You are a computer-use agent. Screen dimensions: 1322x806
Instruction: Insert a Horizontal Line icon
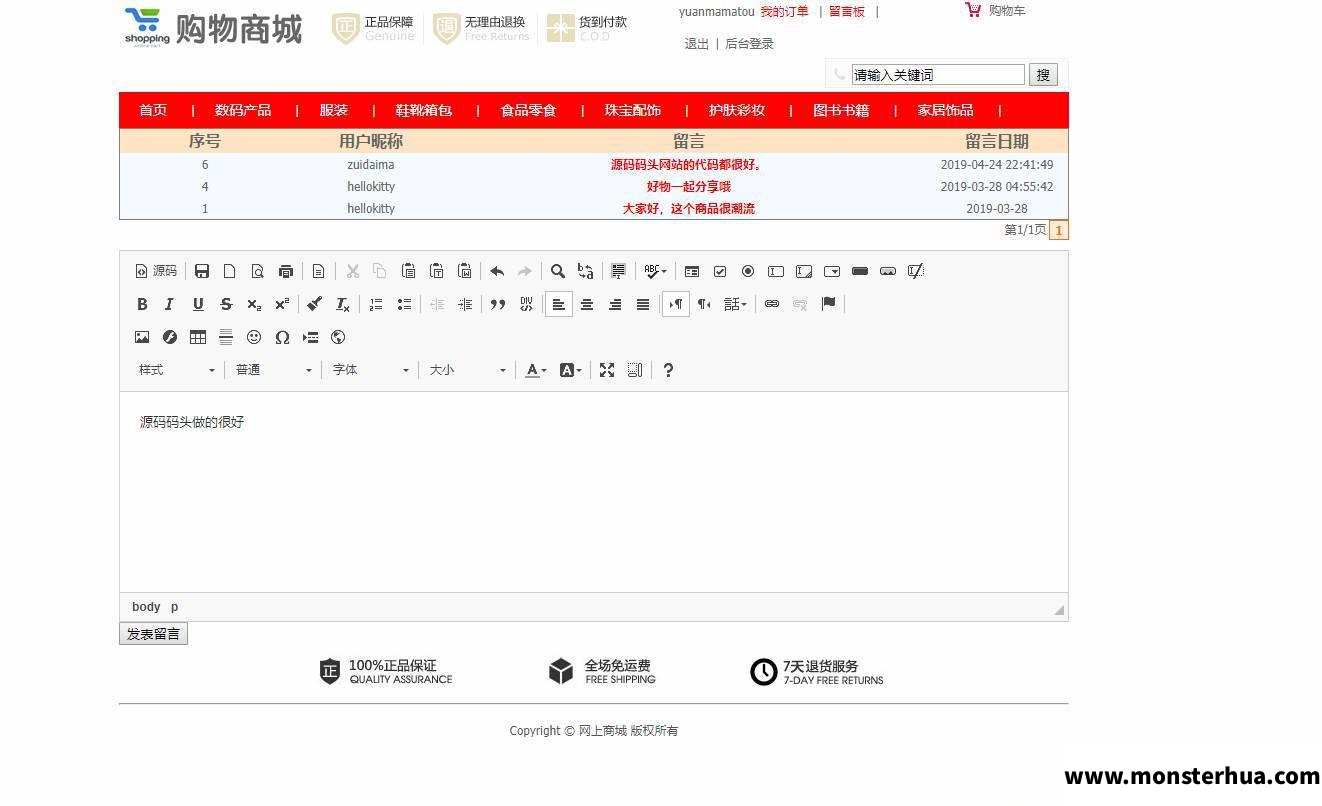(x=226, y=337)
